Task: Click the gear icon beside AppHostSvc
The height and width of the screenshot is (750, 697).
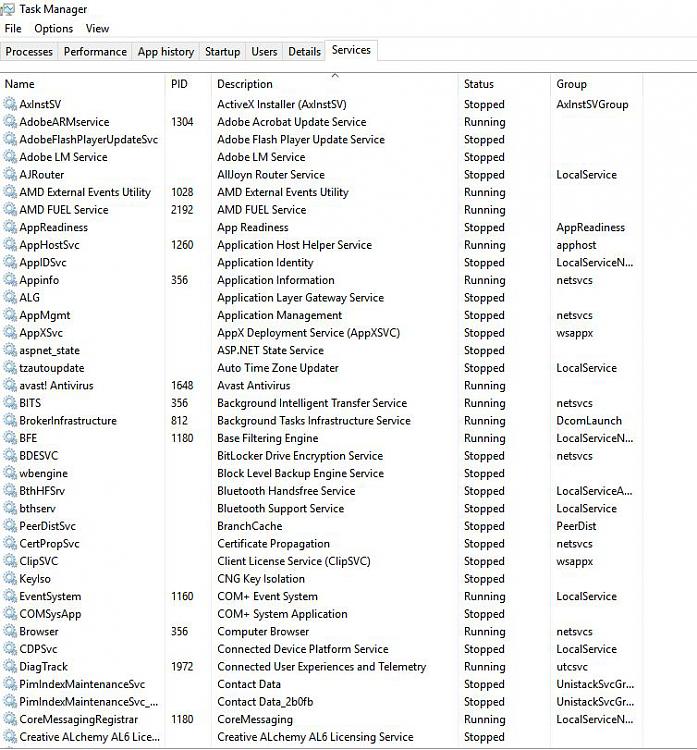Action: pos(10,244)
